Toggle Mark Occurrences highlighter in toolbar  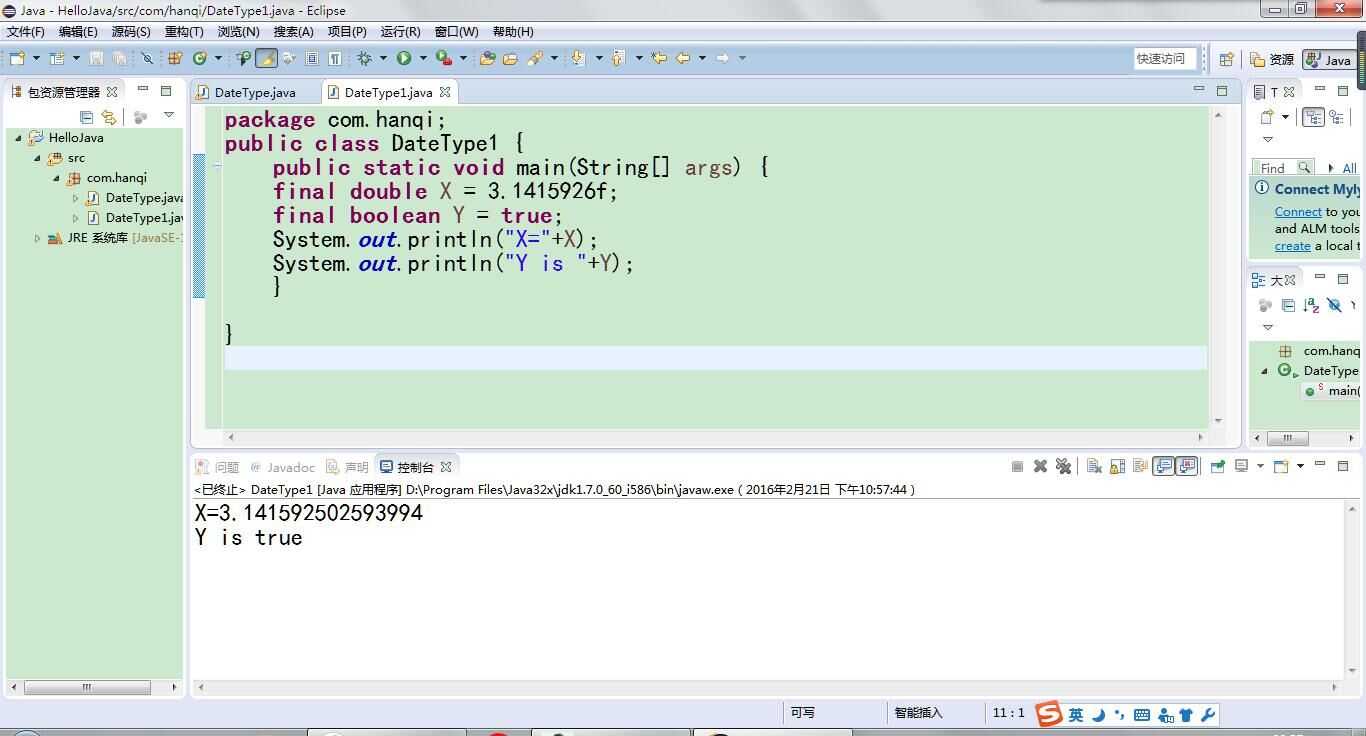point(266,58)
